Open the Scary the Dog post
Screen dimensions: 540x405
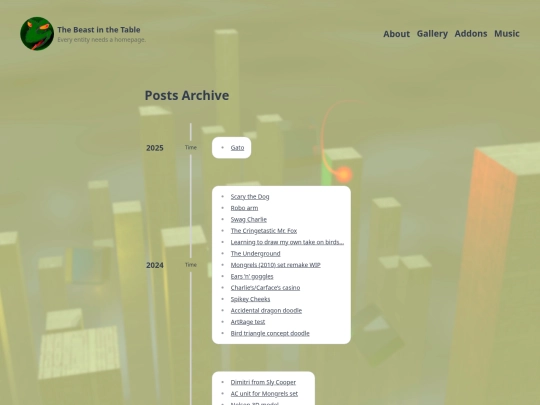point(250,197)
